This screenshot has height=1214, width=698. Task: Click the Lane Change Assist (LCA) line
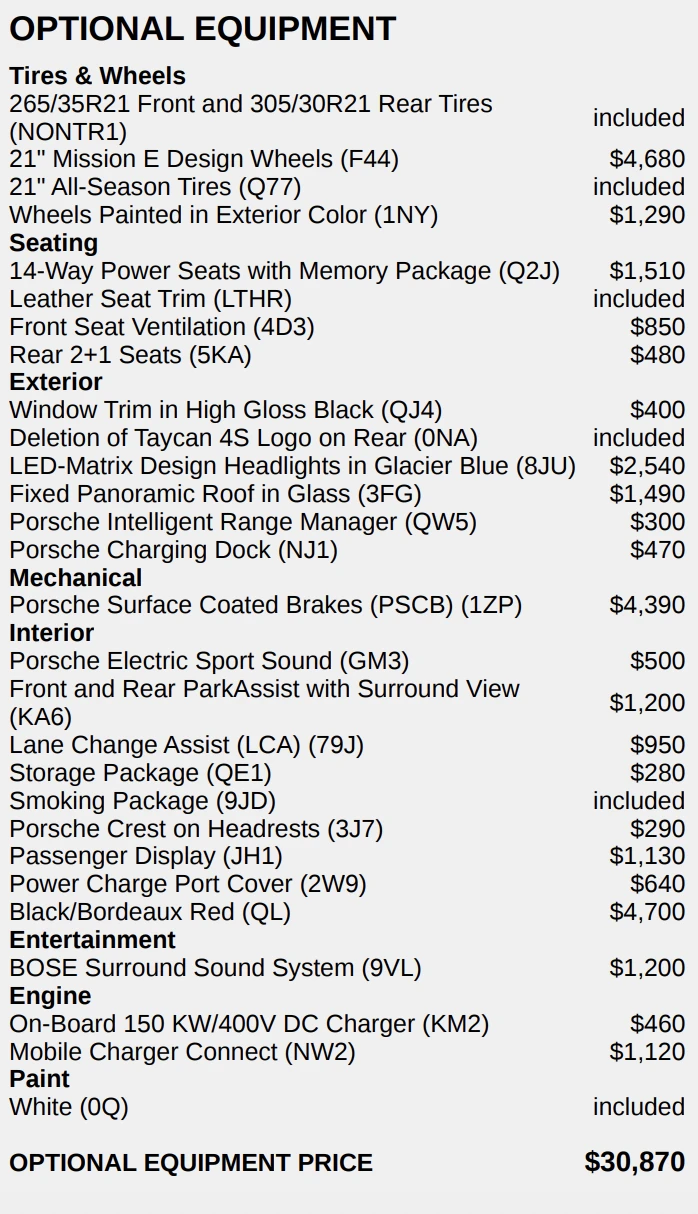click(186, 745)
